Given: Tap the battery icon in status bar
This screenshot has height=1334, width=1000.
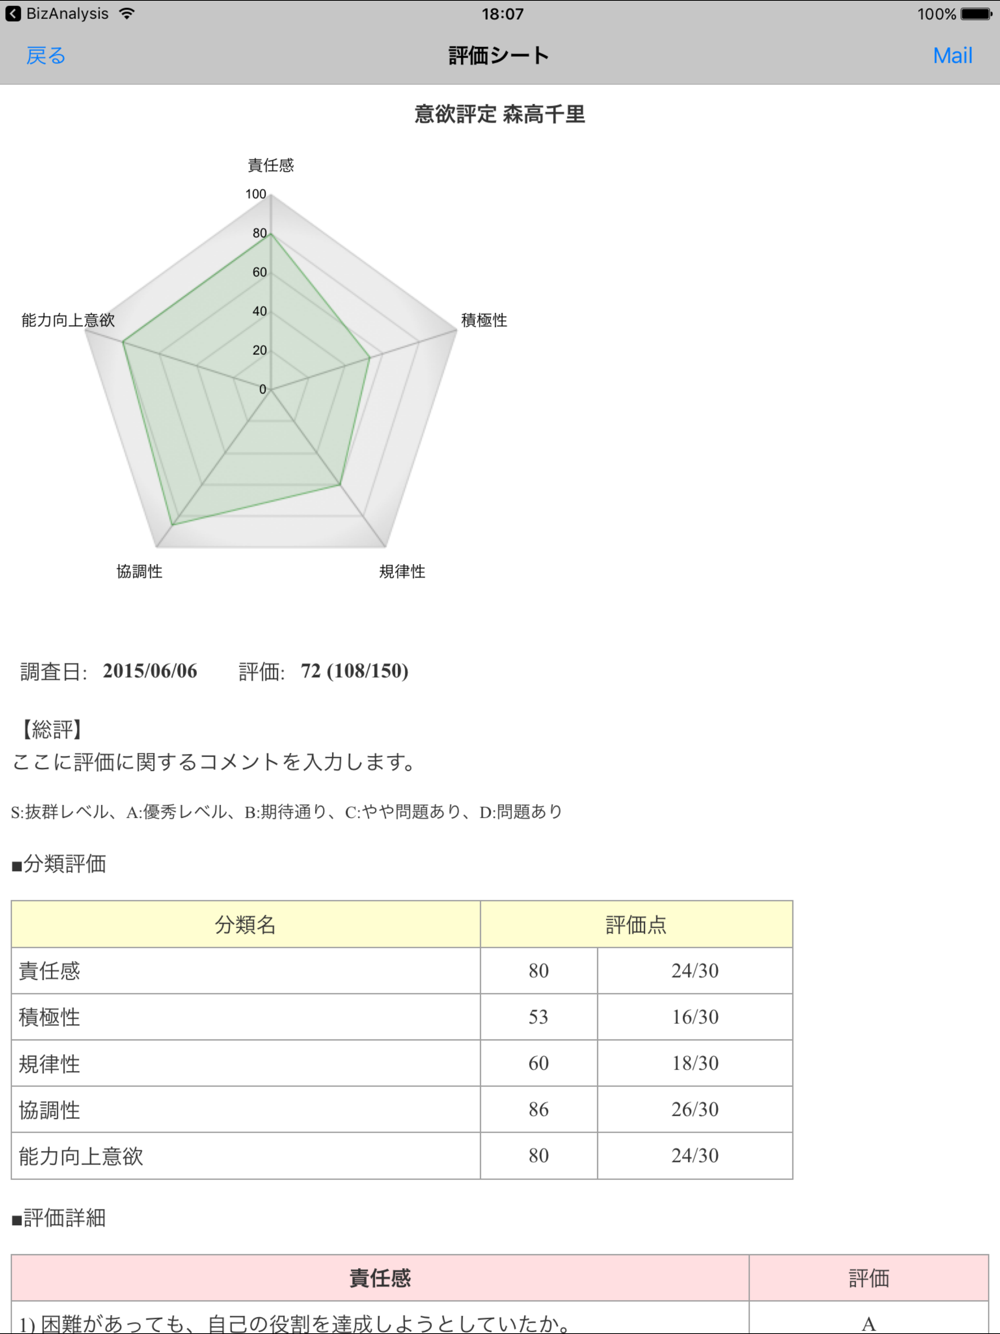Looking at the screenshot, I should click(977, 14).
